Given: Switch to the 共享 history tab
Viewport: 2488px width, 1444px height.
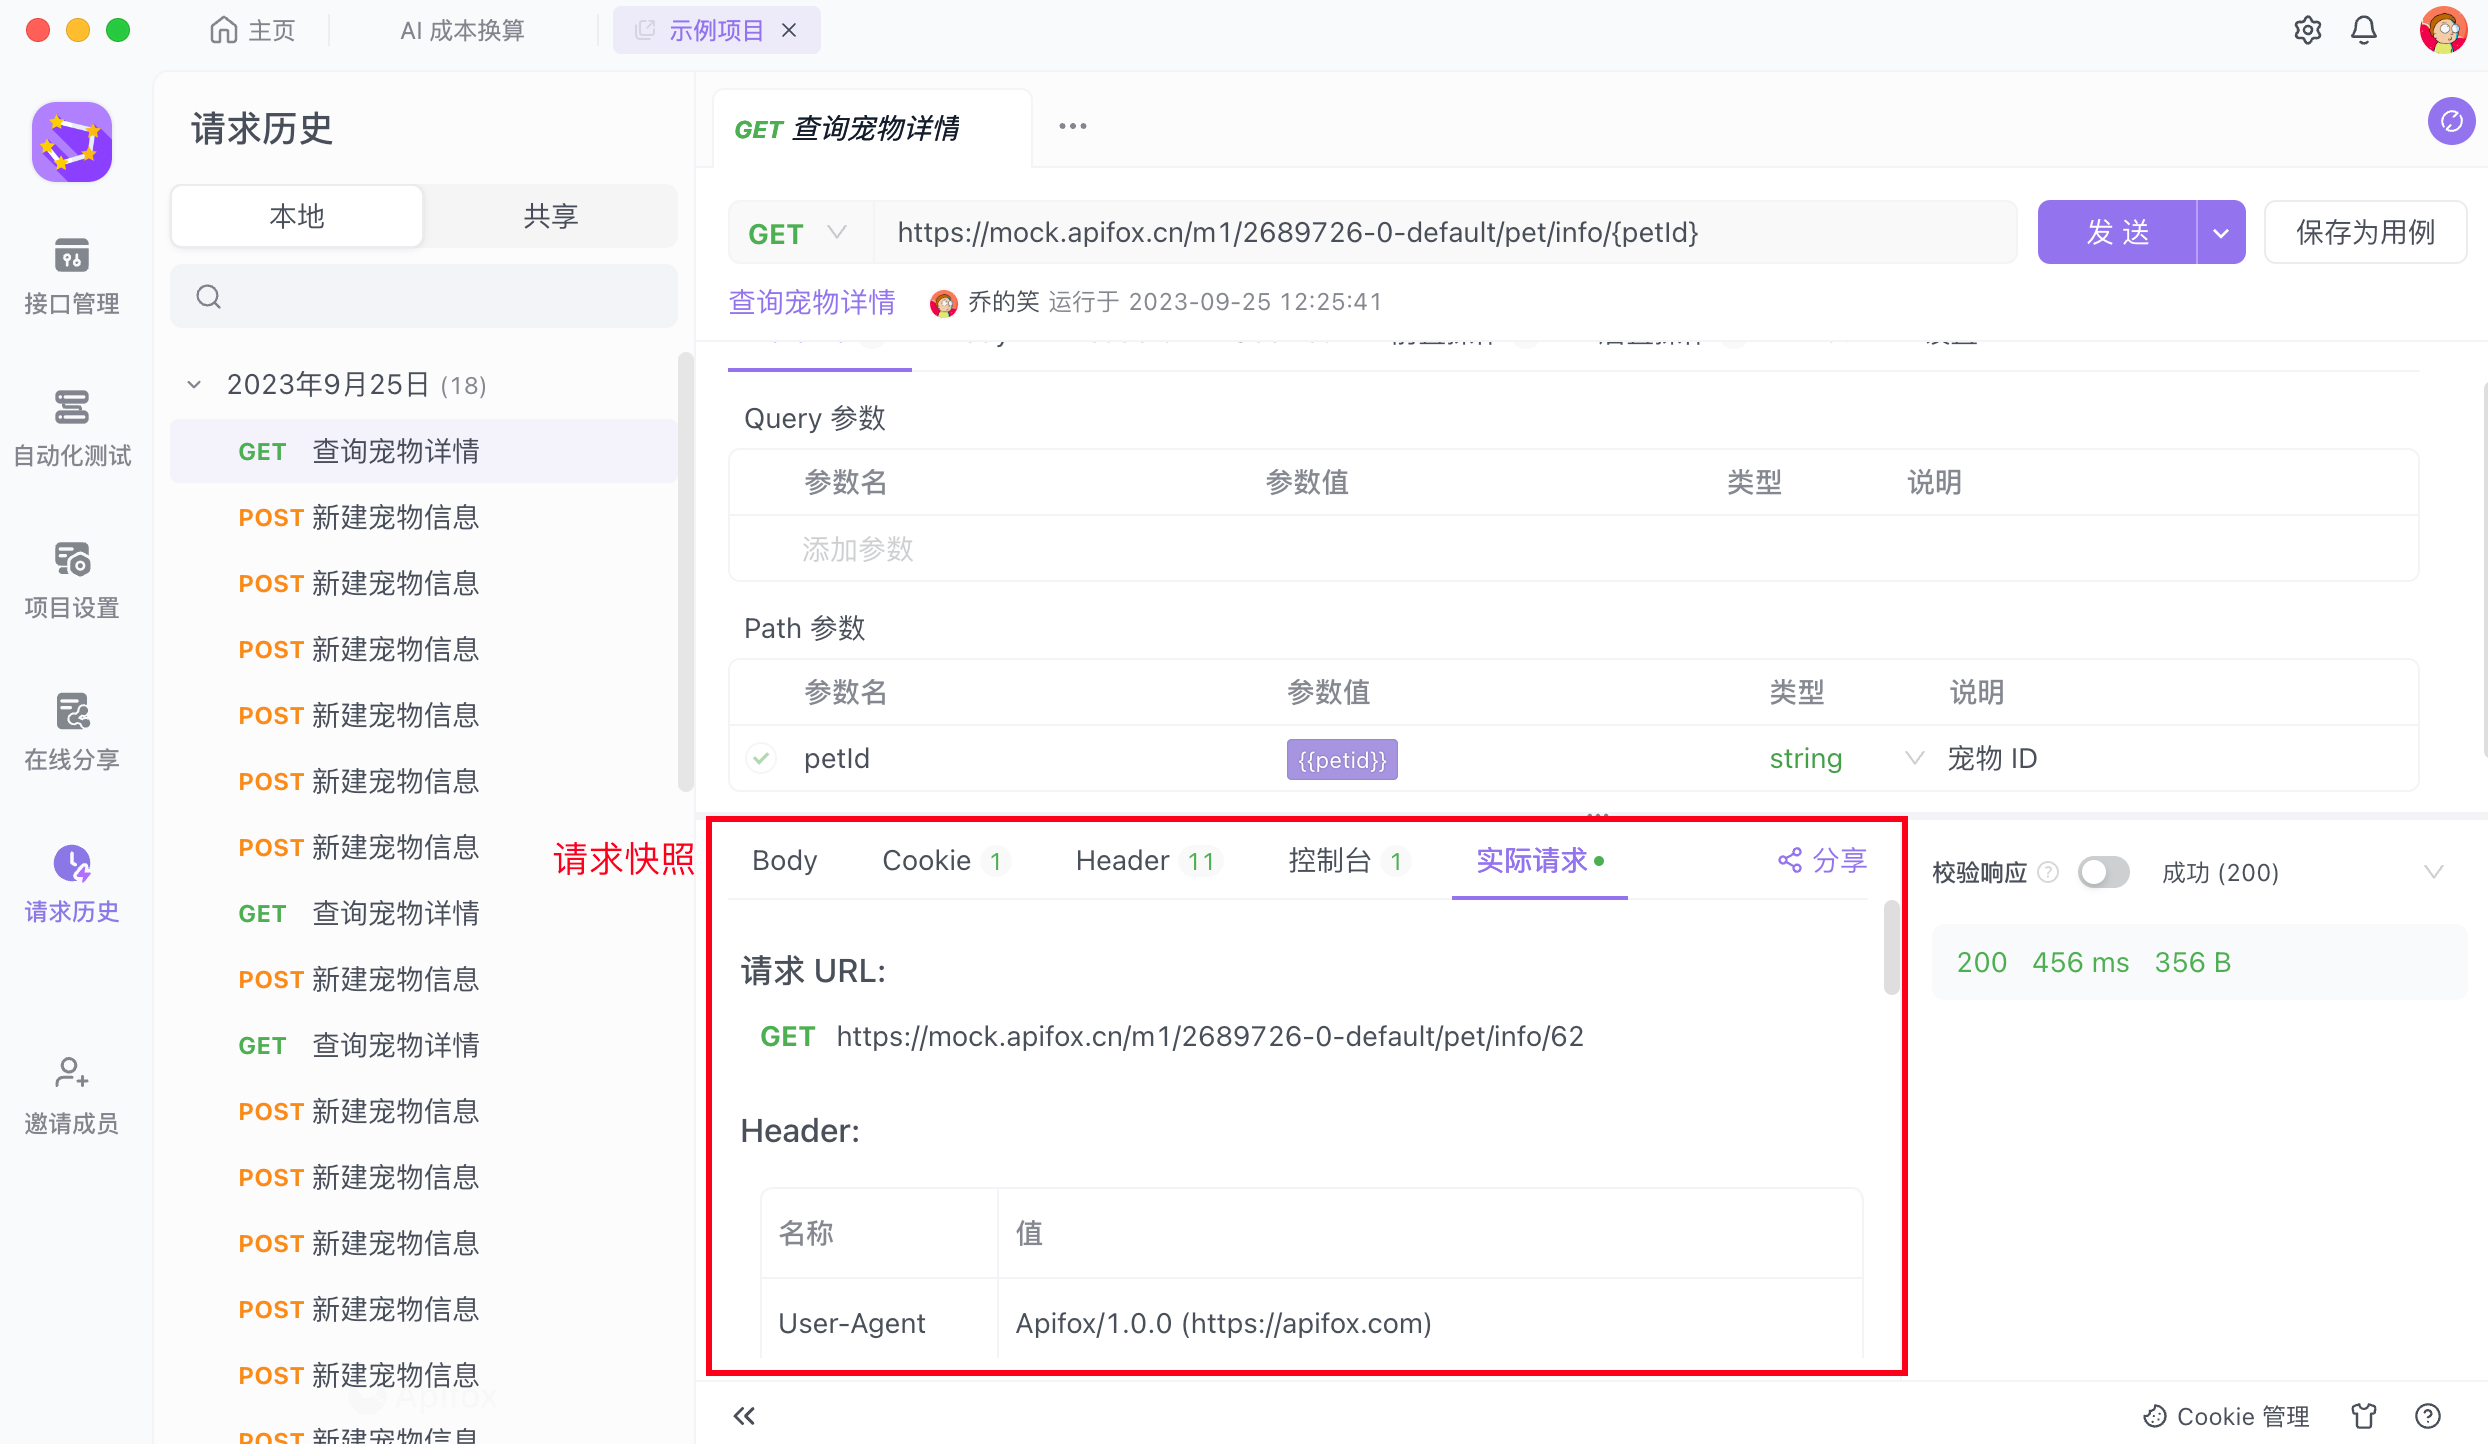Looking at the screenshot, I should click(550, 216).
